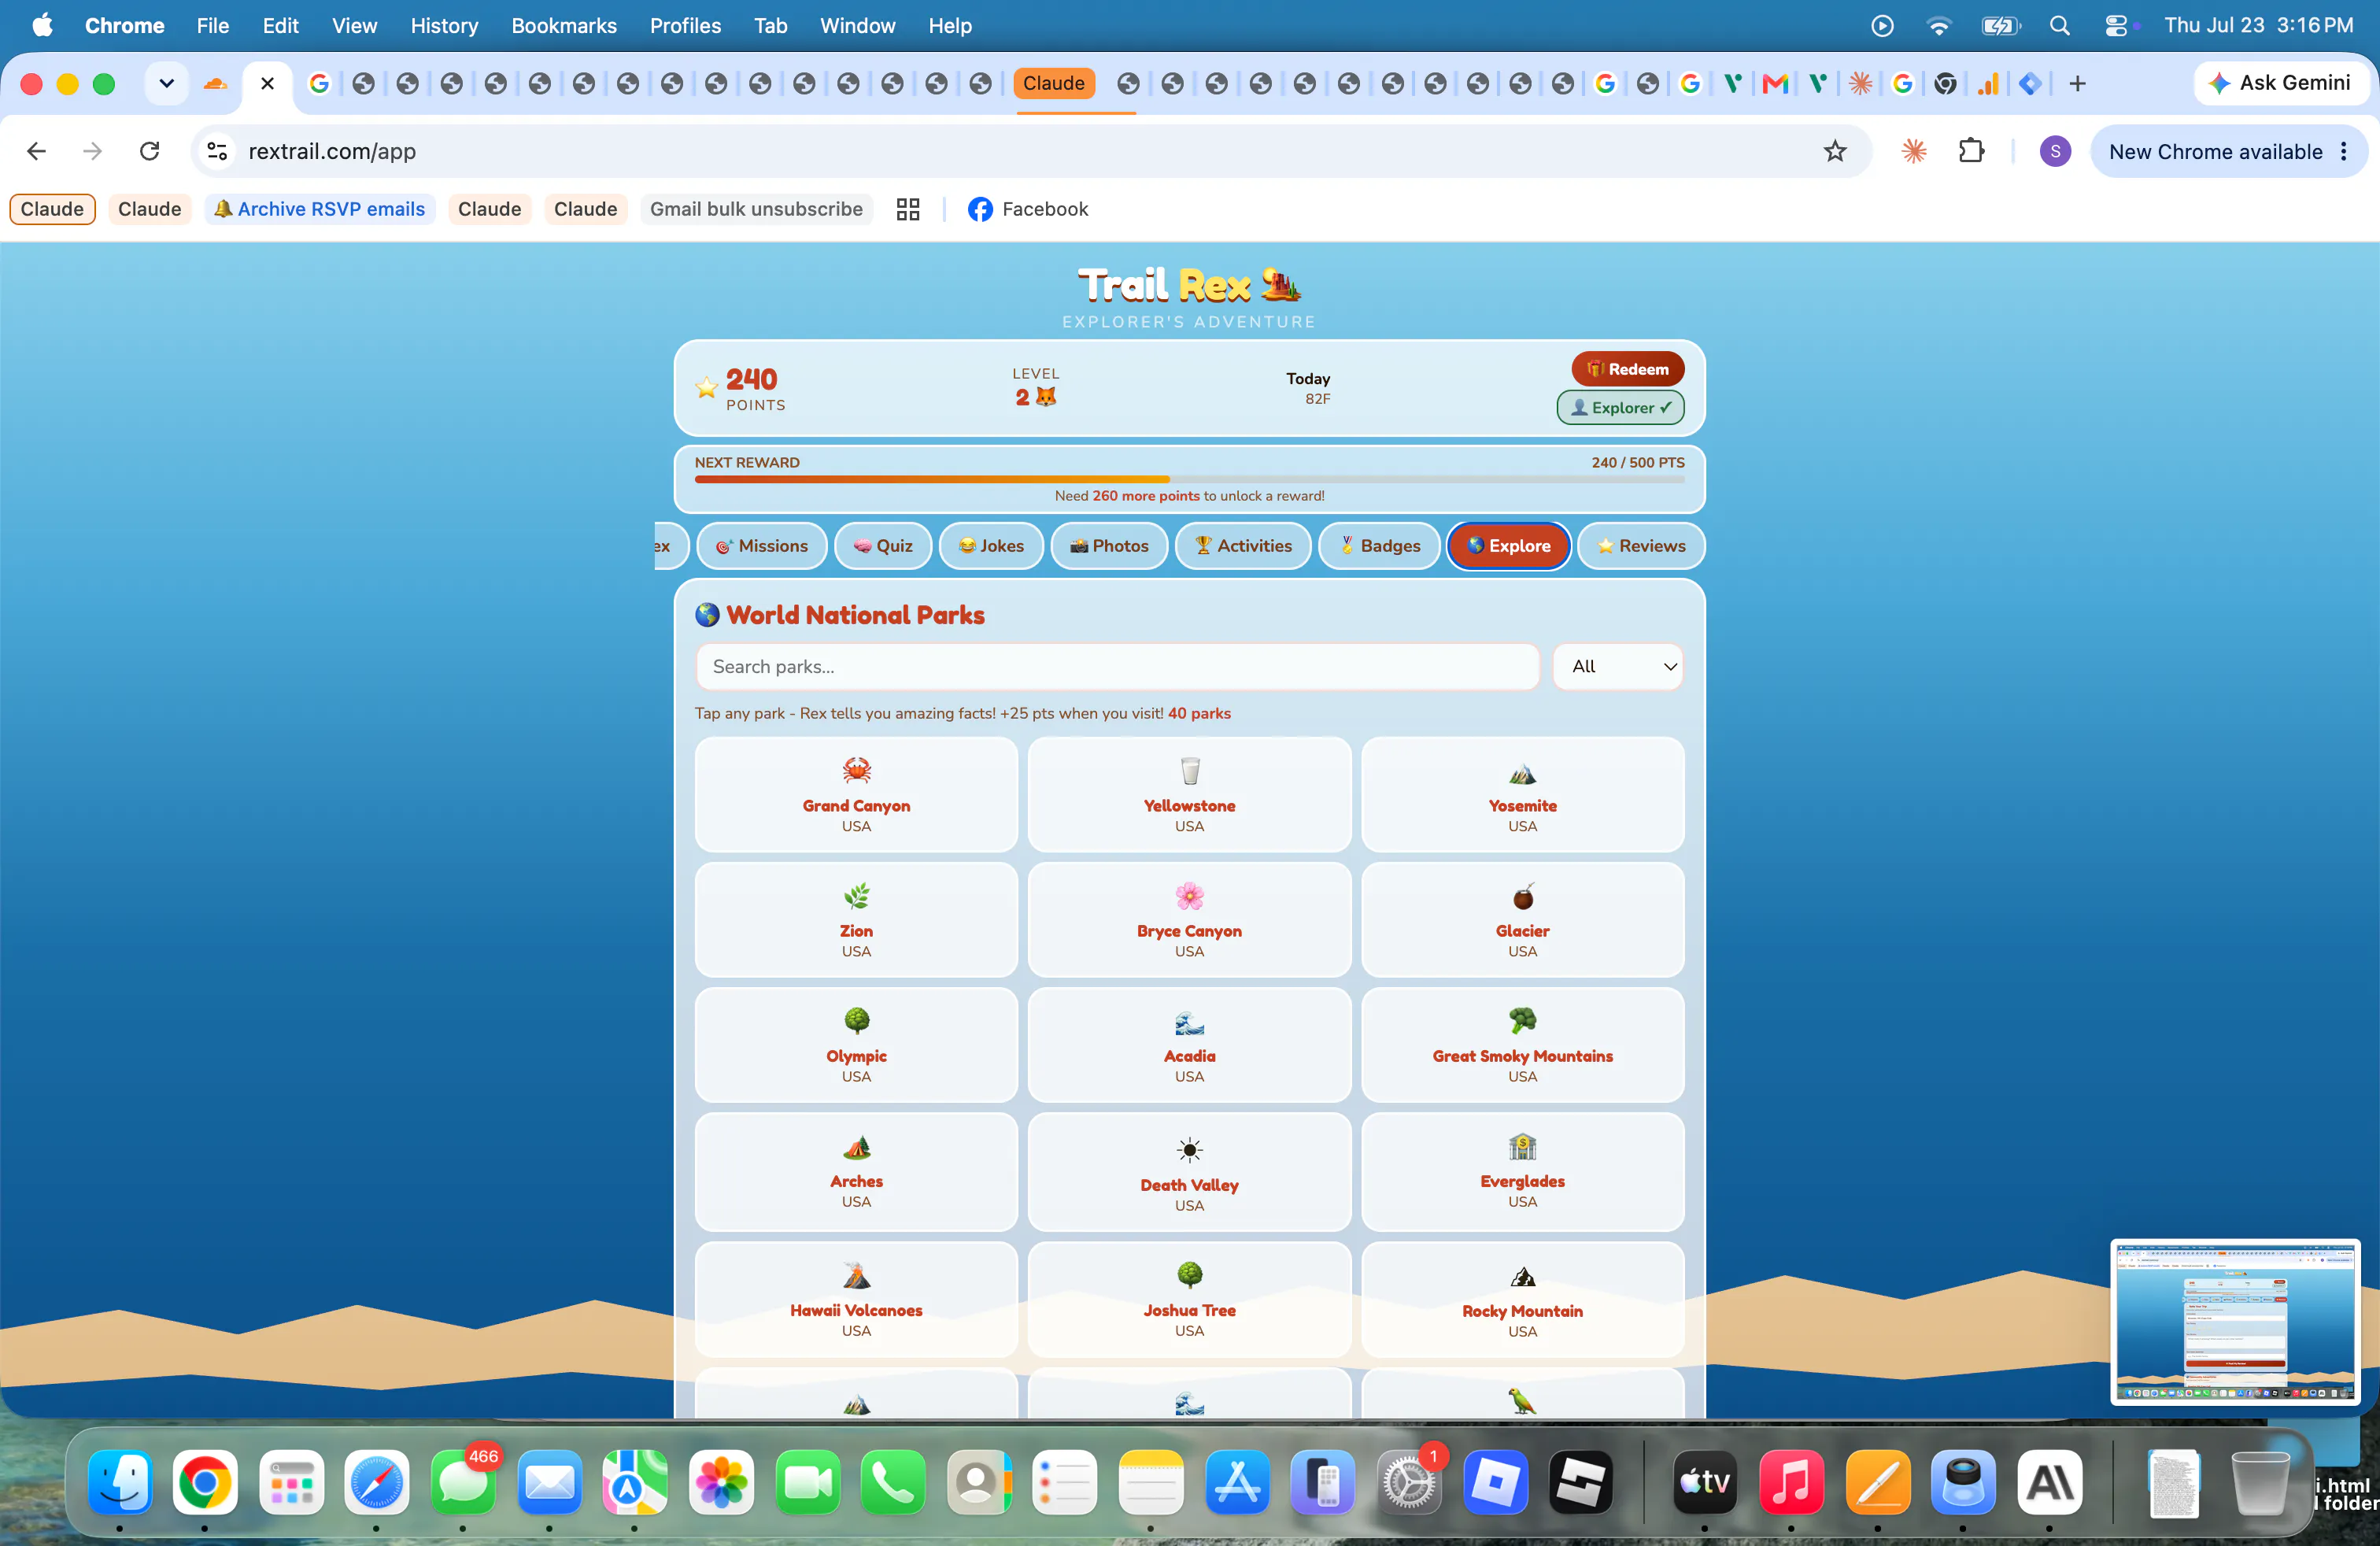Click the Claude extension icon in toolbar
Image resolution: width=2380 pixels, height=1546 pixels.
1913,152
